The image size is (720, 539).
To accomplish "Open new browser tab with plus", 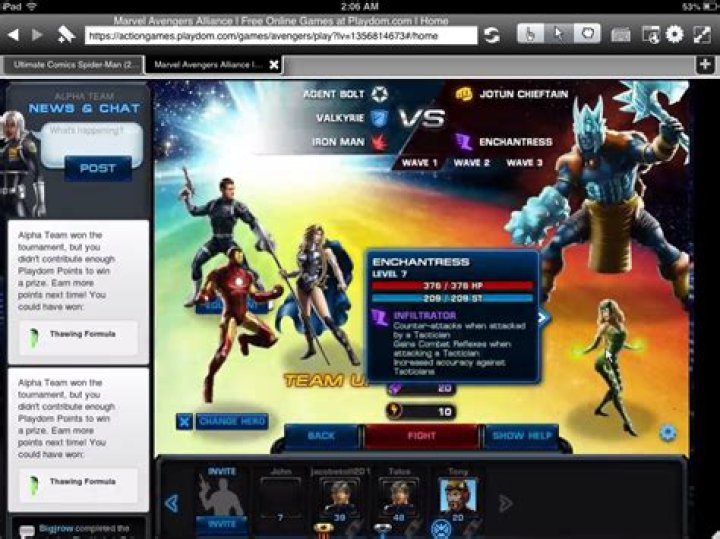I will coord(706,64).
